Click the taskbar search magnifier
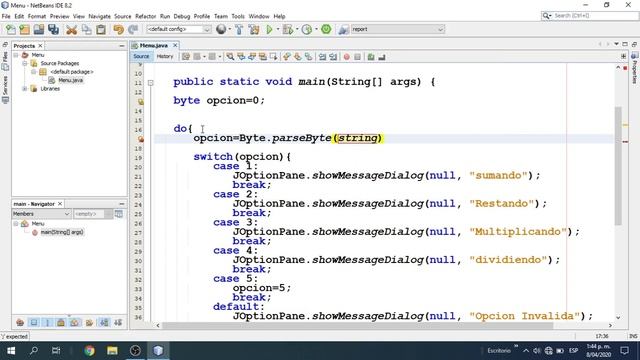This screenshot has width=640, height=360. tap(34, 350)
